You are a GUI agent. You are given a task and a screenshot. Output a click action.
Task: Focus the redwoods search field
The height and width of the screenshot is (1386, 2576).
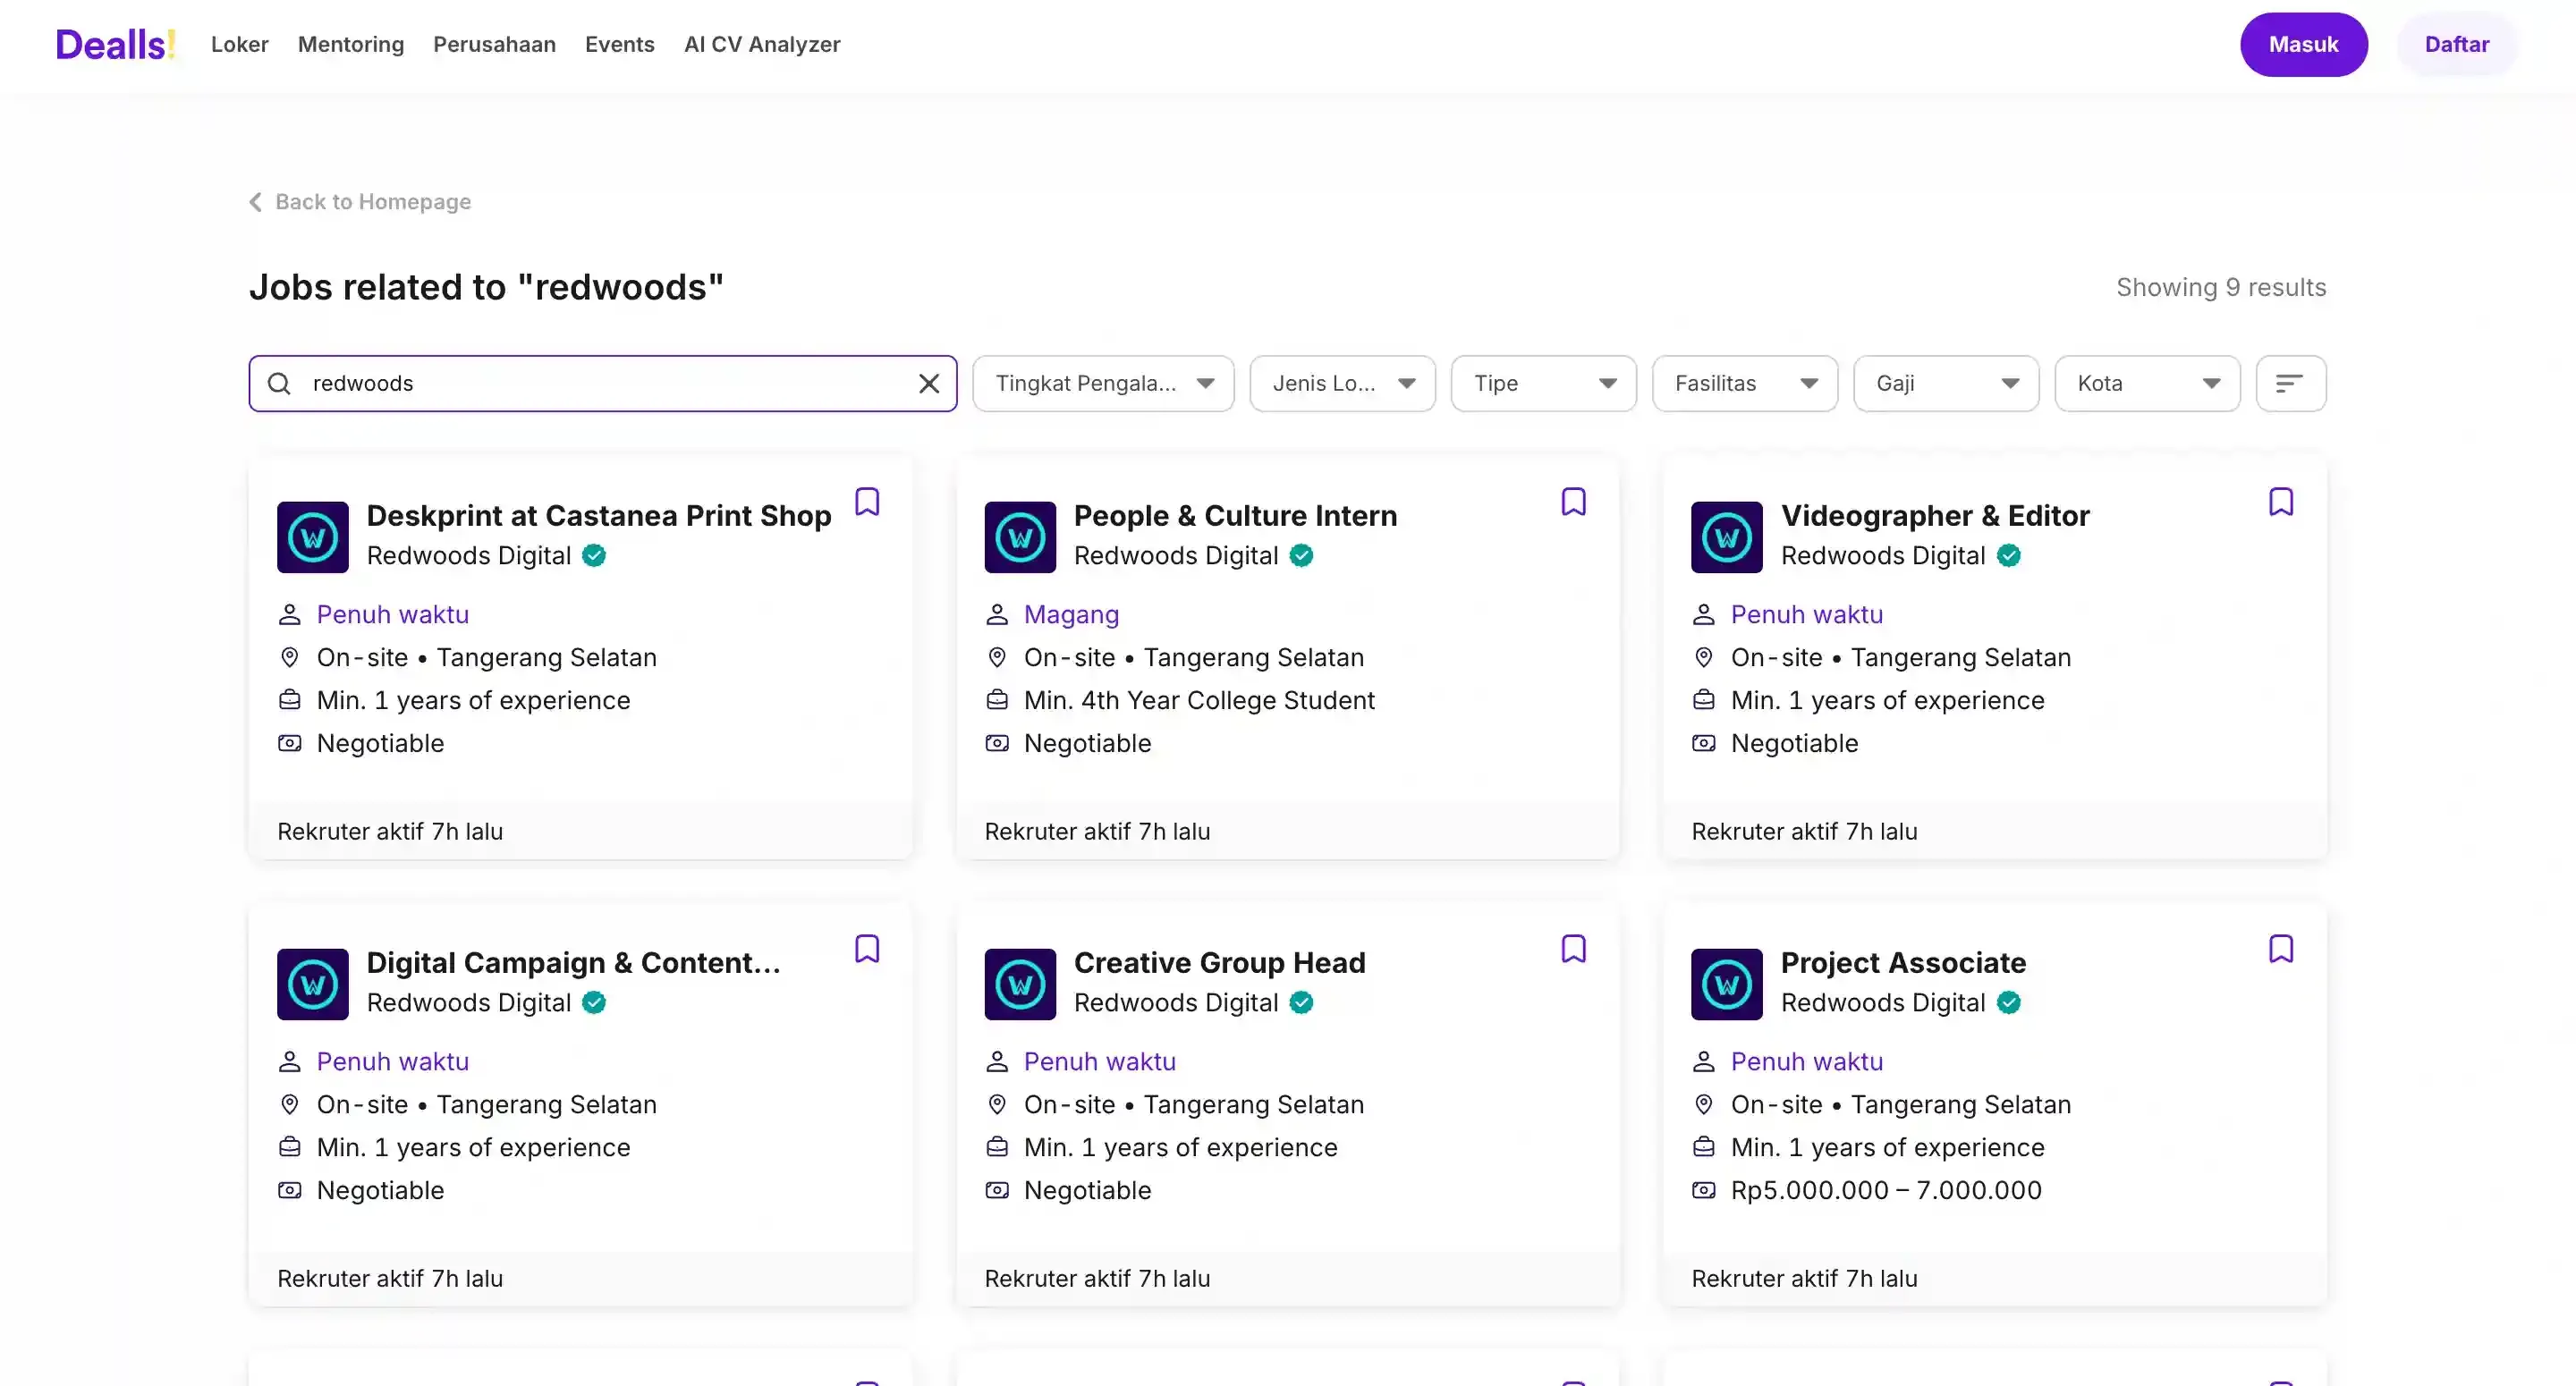pos(602,383)
